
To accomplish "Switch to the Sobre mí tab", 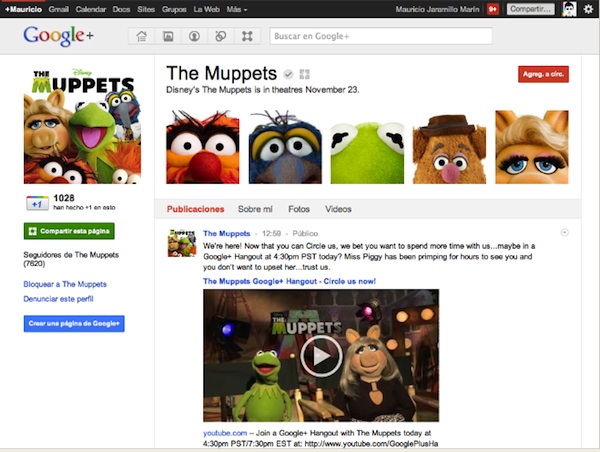I will pyautogui.click(x=255, y=209).
